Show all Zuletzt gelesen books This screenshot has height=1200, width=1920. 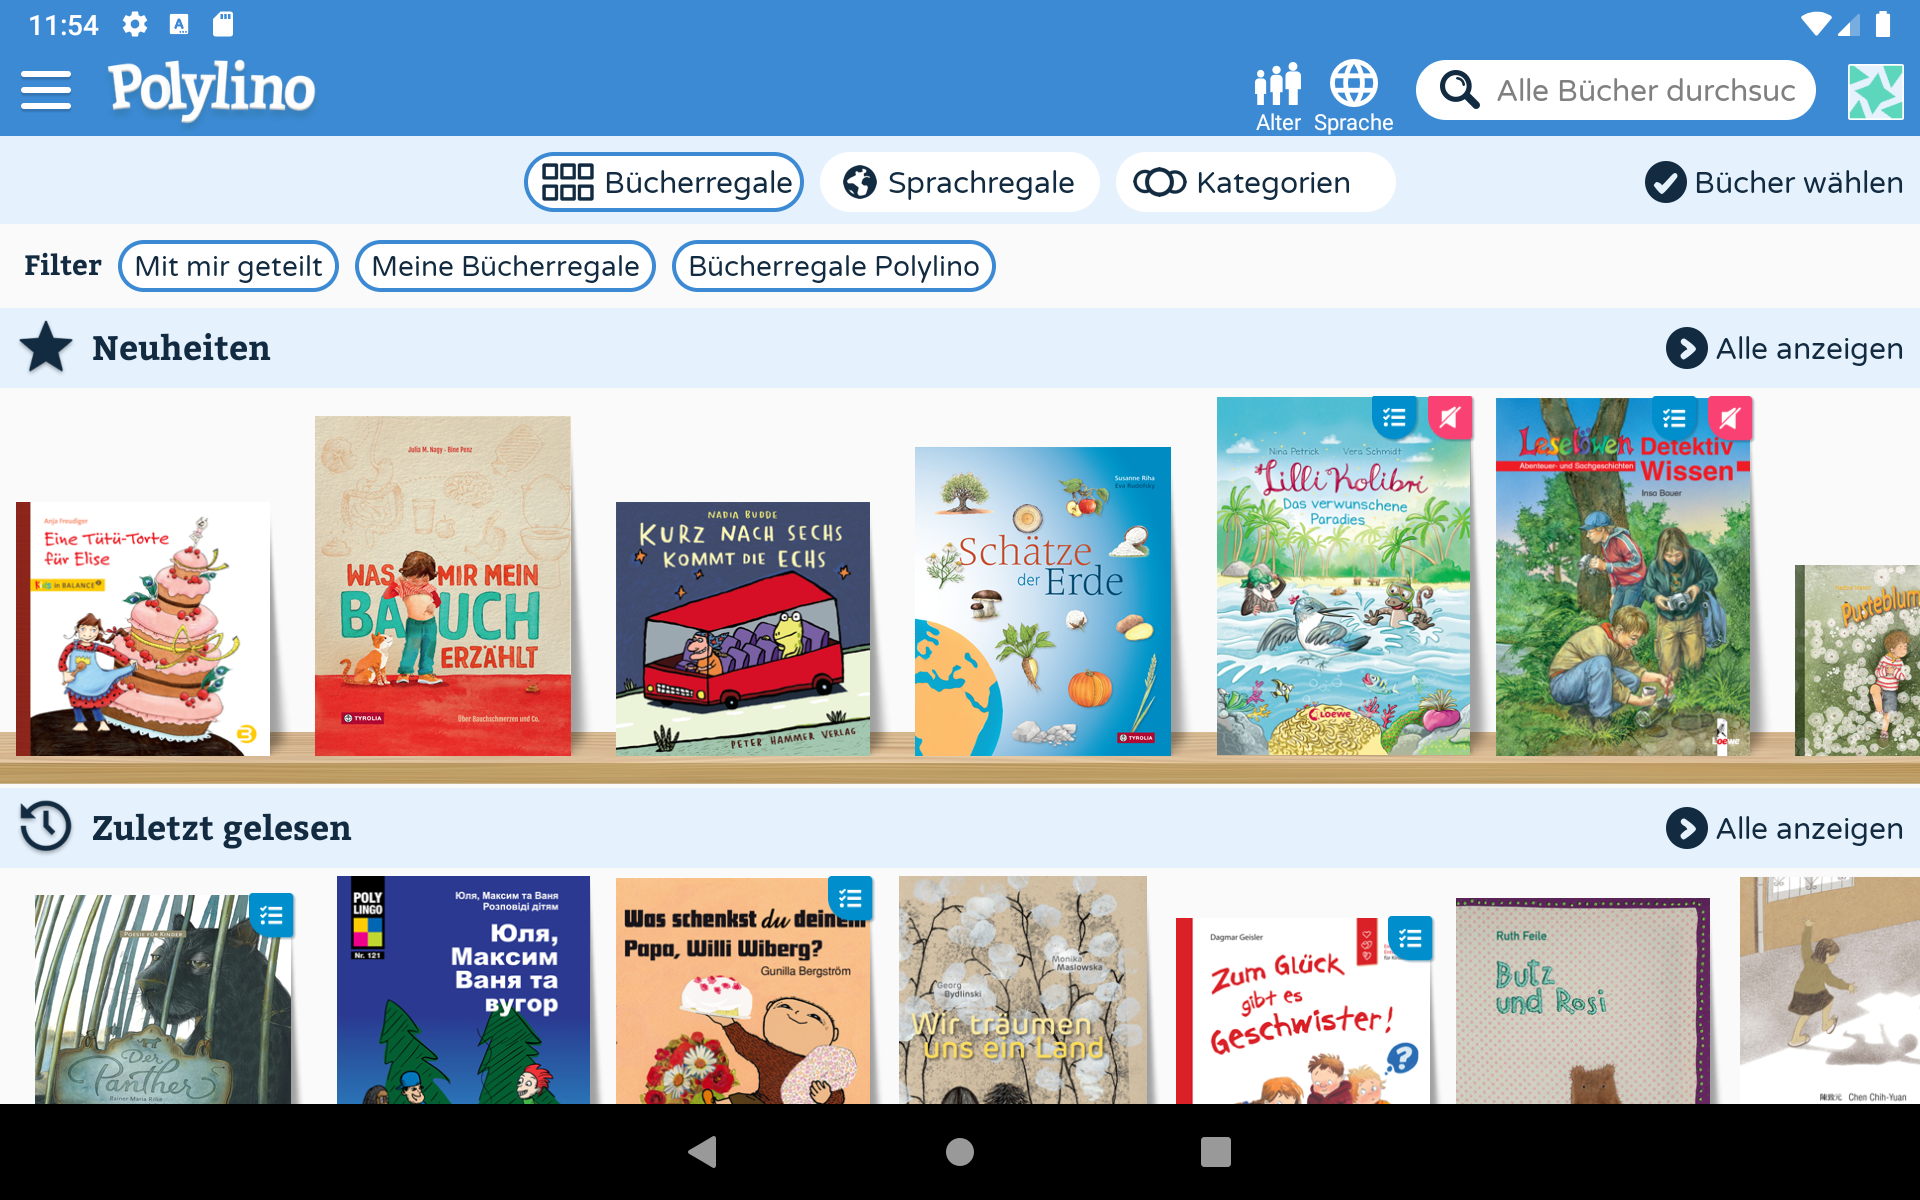[1784, 828]
